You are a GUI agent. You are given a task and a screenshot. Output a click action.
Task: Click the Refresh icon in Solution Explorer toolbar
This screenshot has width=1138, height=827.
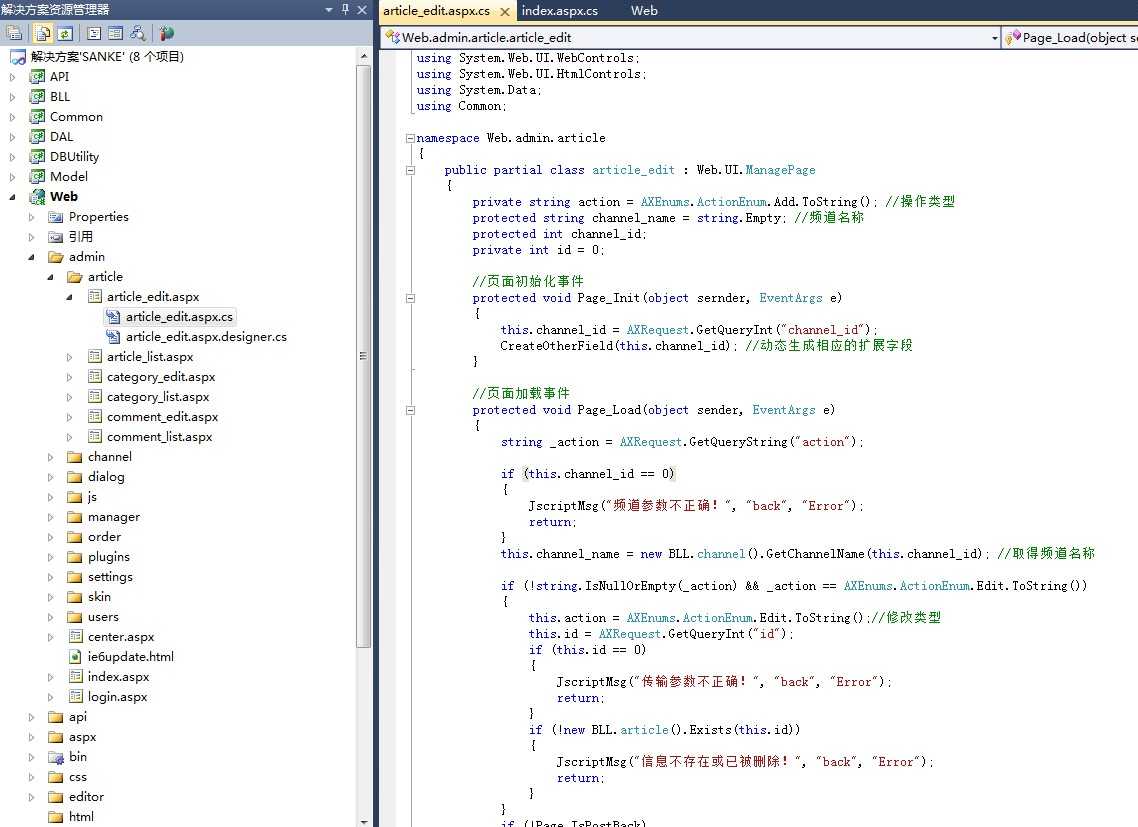[65, 33]
